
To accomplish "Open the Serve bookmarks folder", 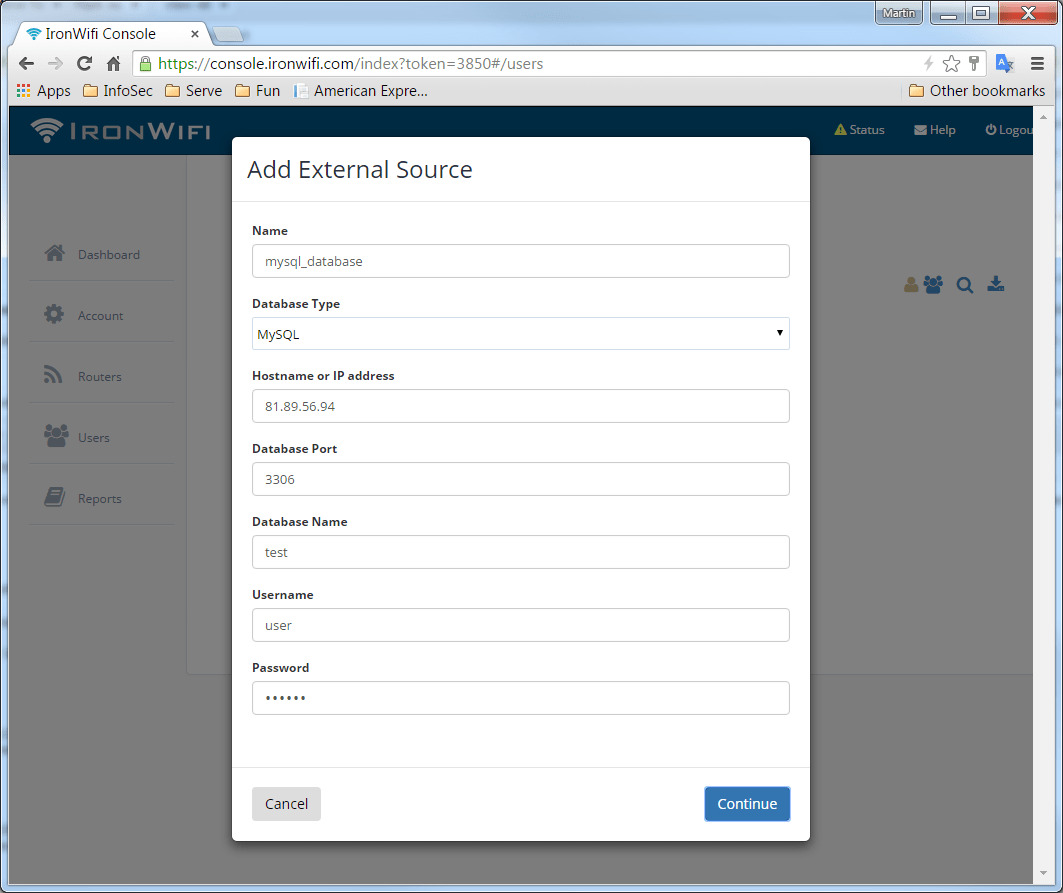I will point(193,91).
